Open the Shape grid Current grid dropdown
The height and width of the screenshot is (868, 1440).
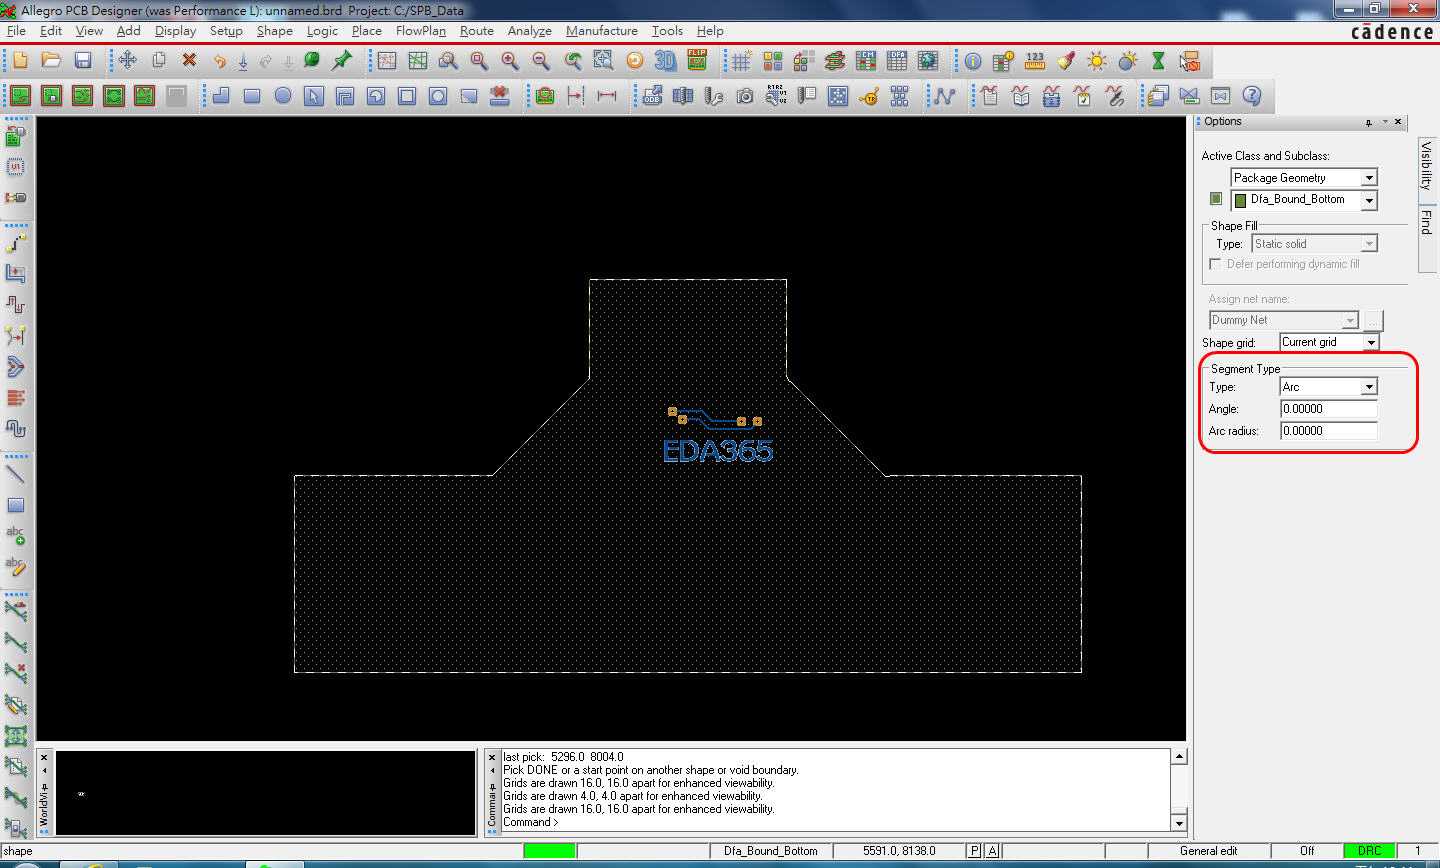click(1370, 342)
